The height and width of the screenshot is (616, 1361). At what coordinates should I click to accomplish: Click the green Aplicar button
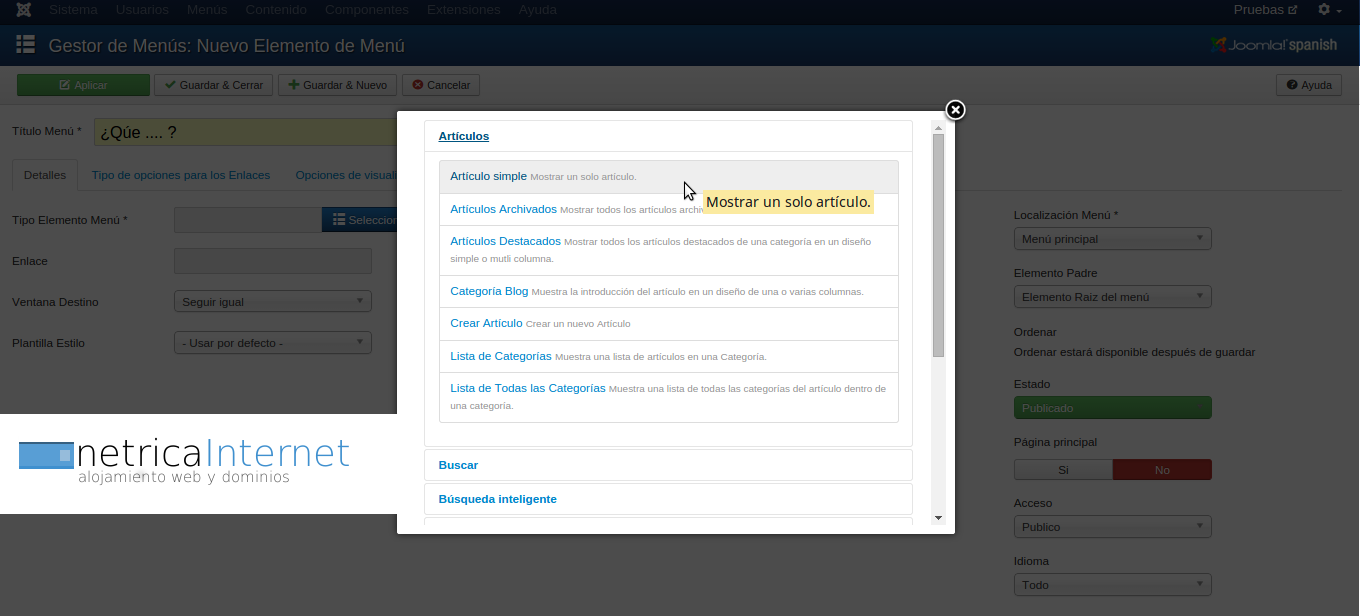pyautogui.click(x=83, y=85)
